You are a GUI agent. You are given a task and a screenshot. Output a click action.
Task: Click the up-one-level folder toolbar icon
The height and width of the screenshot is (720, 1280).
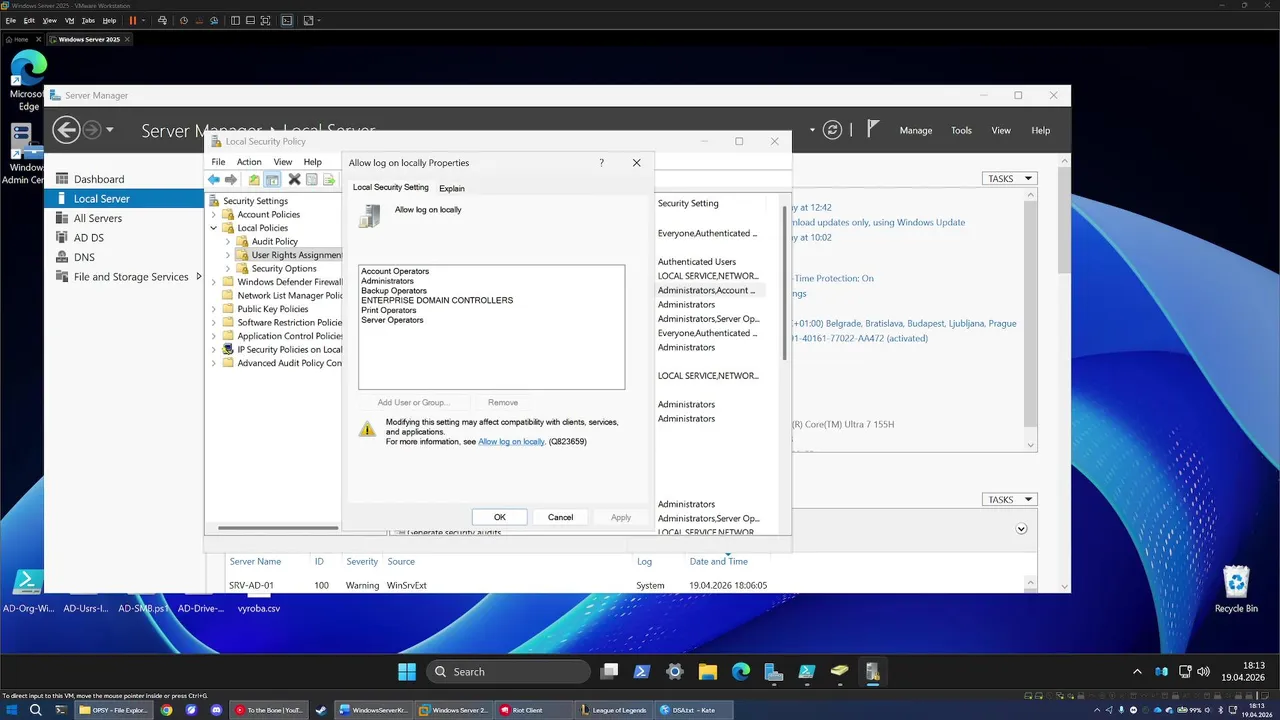(254, 180)
